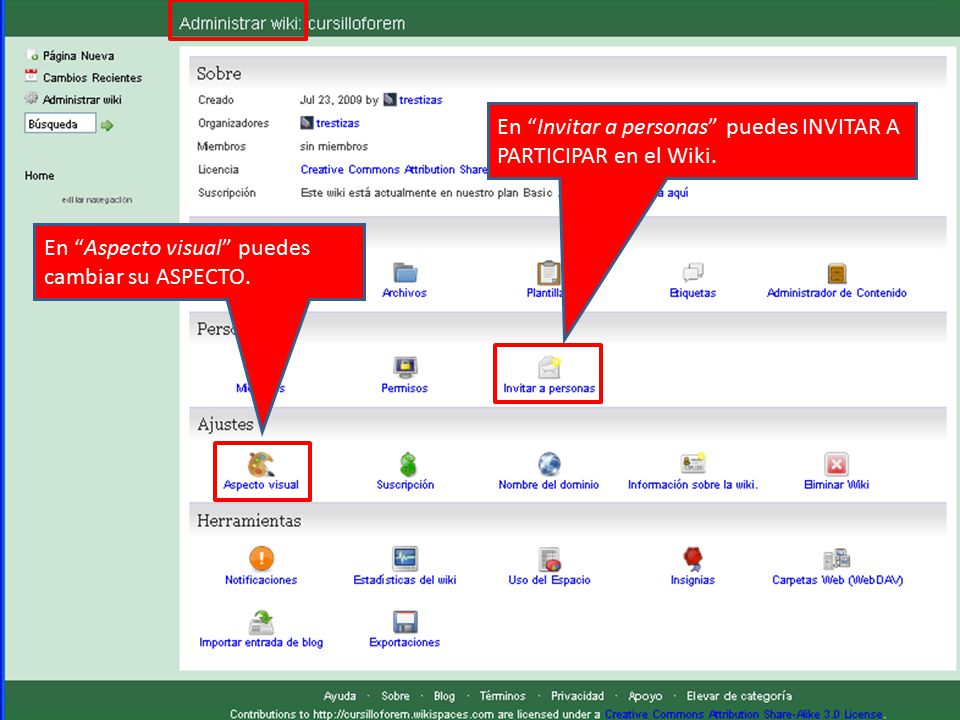
Task: Click the Plantillas clipboard icon
Action: [548, 272]
